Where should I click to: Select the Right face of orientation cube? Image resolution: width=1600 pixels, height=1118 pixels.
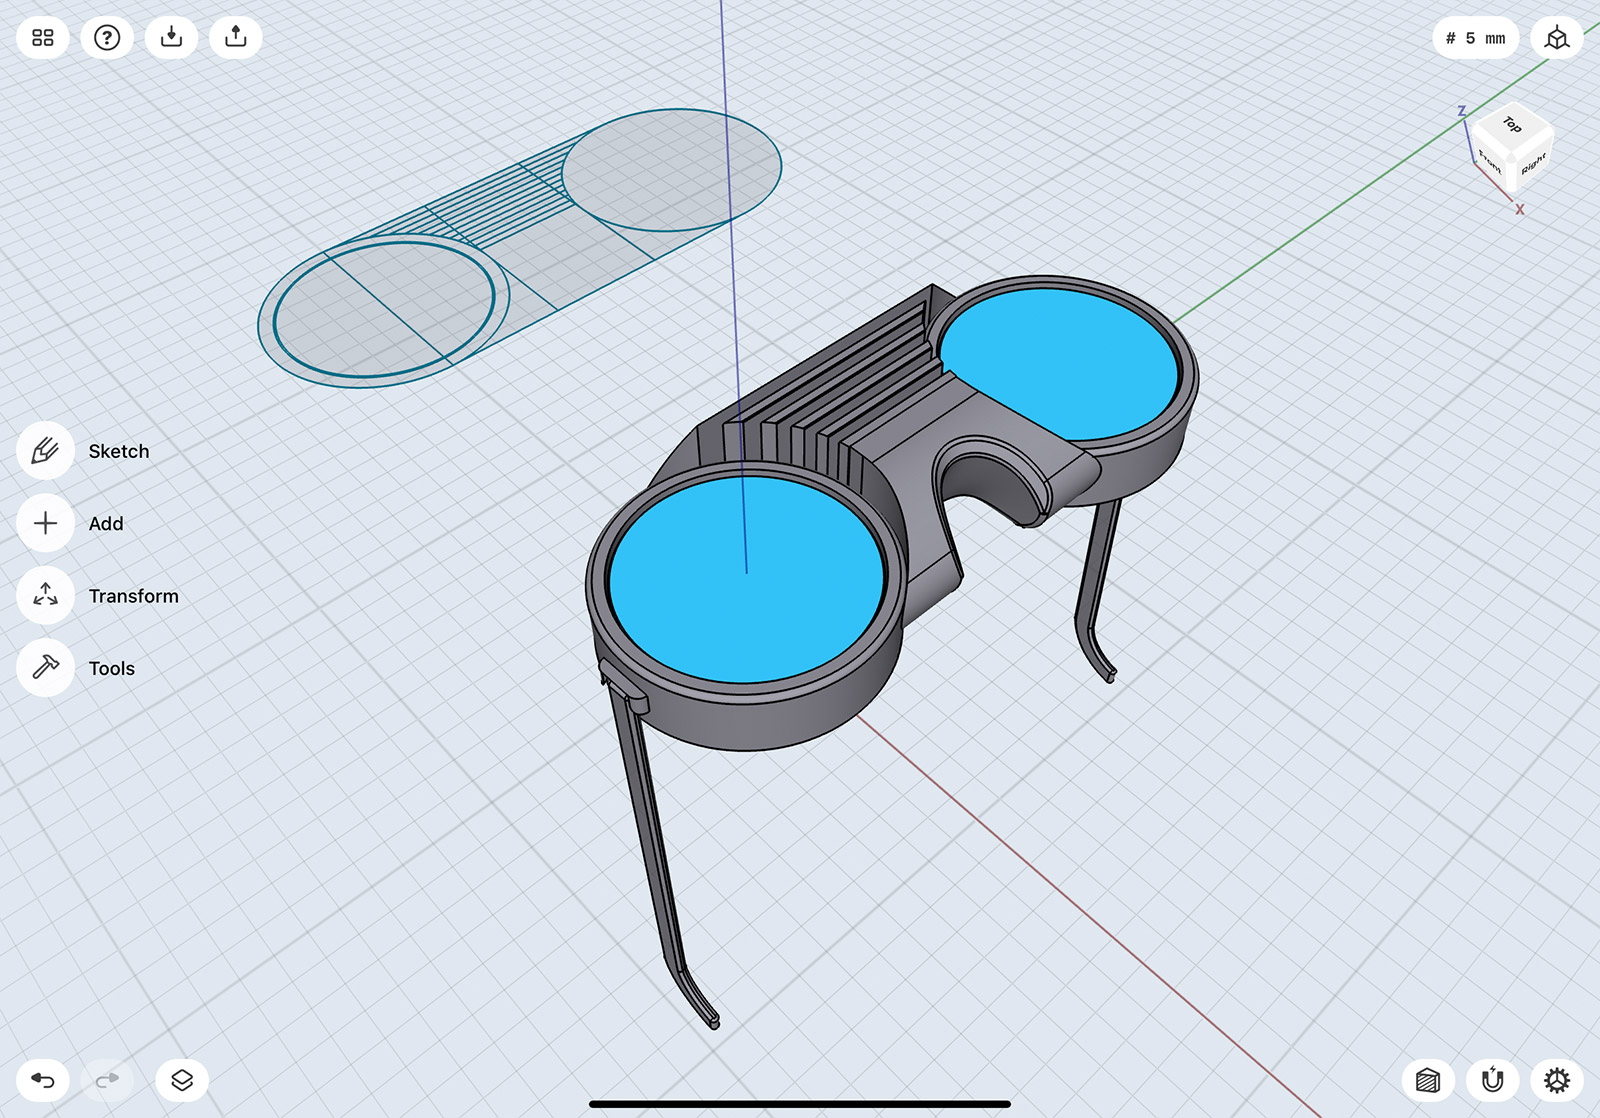[x=1533, y=163]
